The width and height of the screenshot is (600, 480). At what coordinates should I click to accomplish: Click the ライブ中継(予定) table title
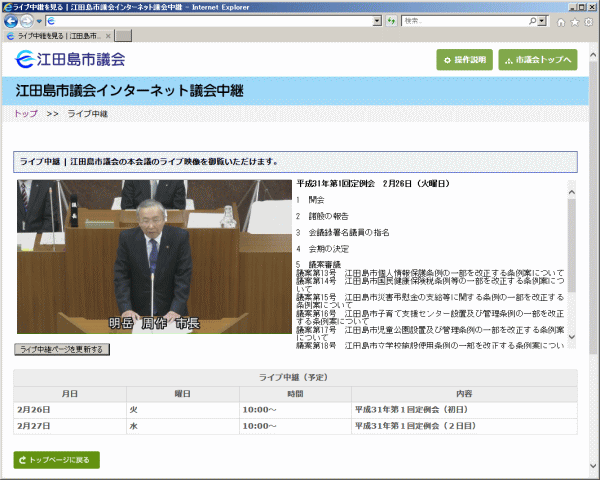[293, 377]
